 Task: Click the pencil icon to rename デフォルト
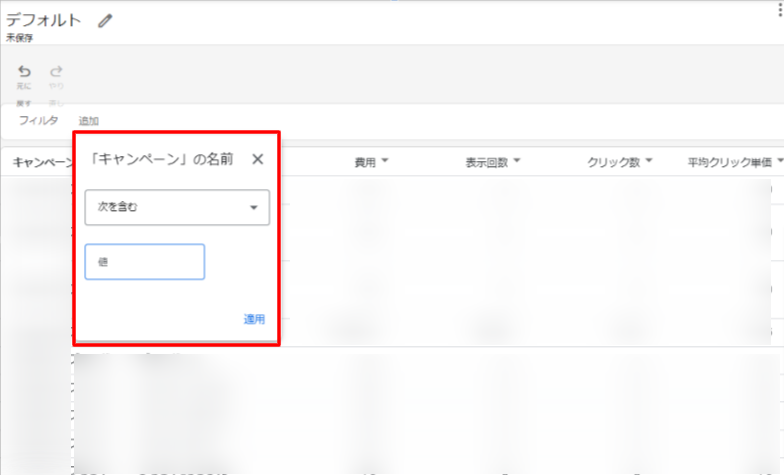pos(105,21)
